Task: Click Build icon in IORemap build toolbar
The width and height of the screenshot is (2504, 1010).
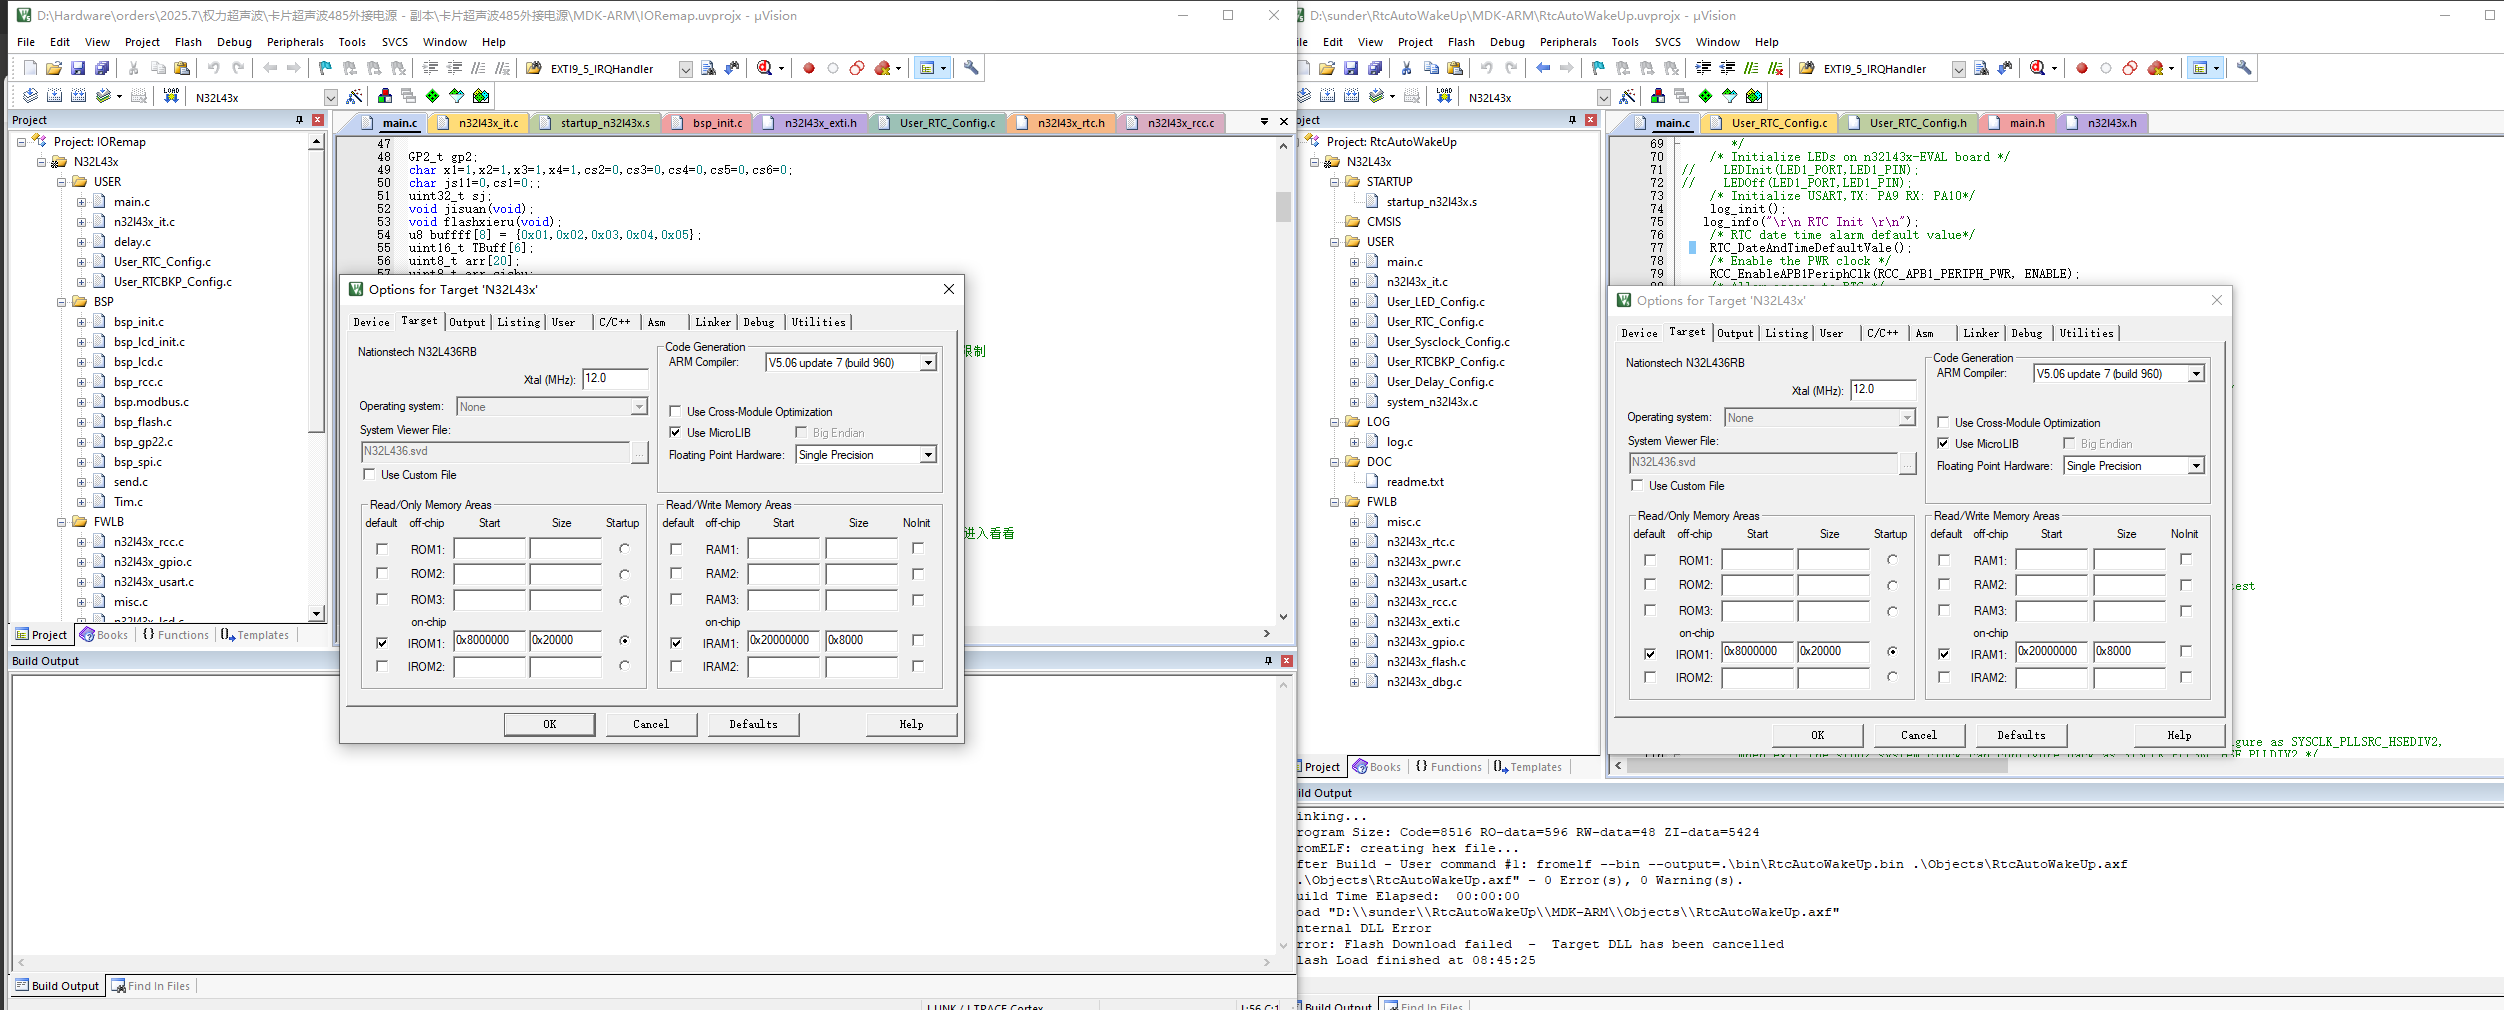Action: (x=54, y=96)
